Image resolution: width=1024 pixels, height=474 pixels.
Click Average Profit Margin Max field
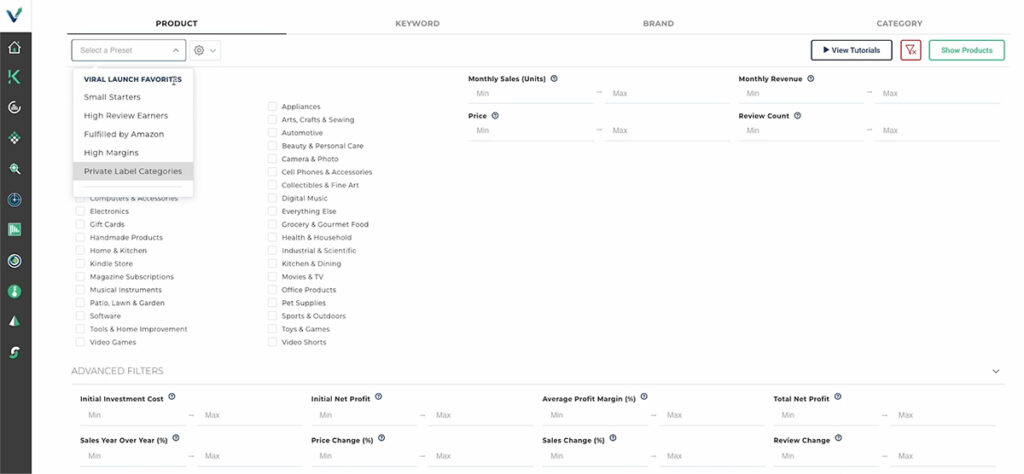pos(711,415)
